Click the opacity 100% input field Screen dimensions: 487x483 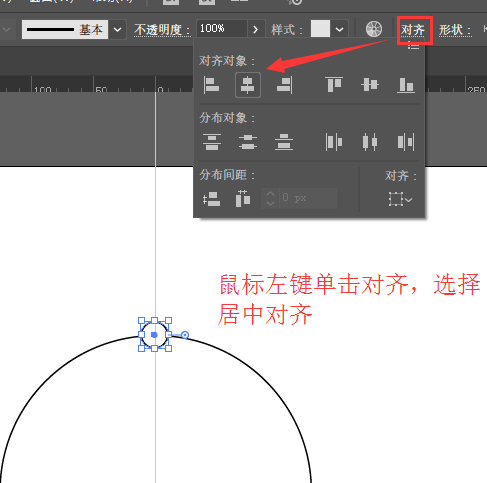point(222,29)
